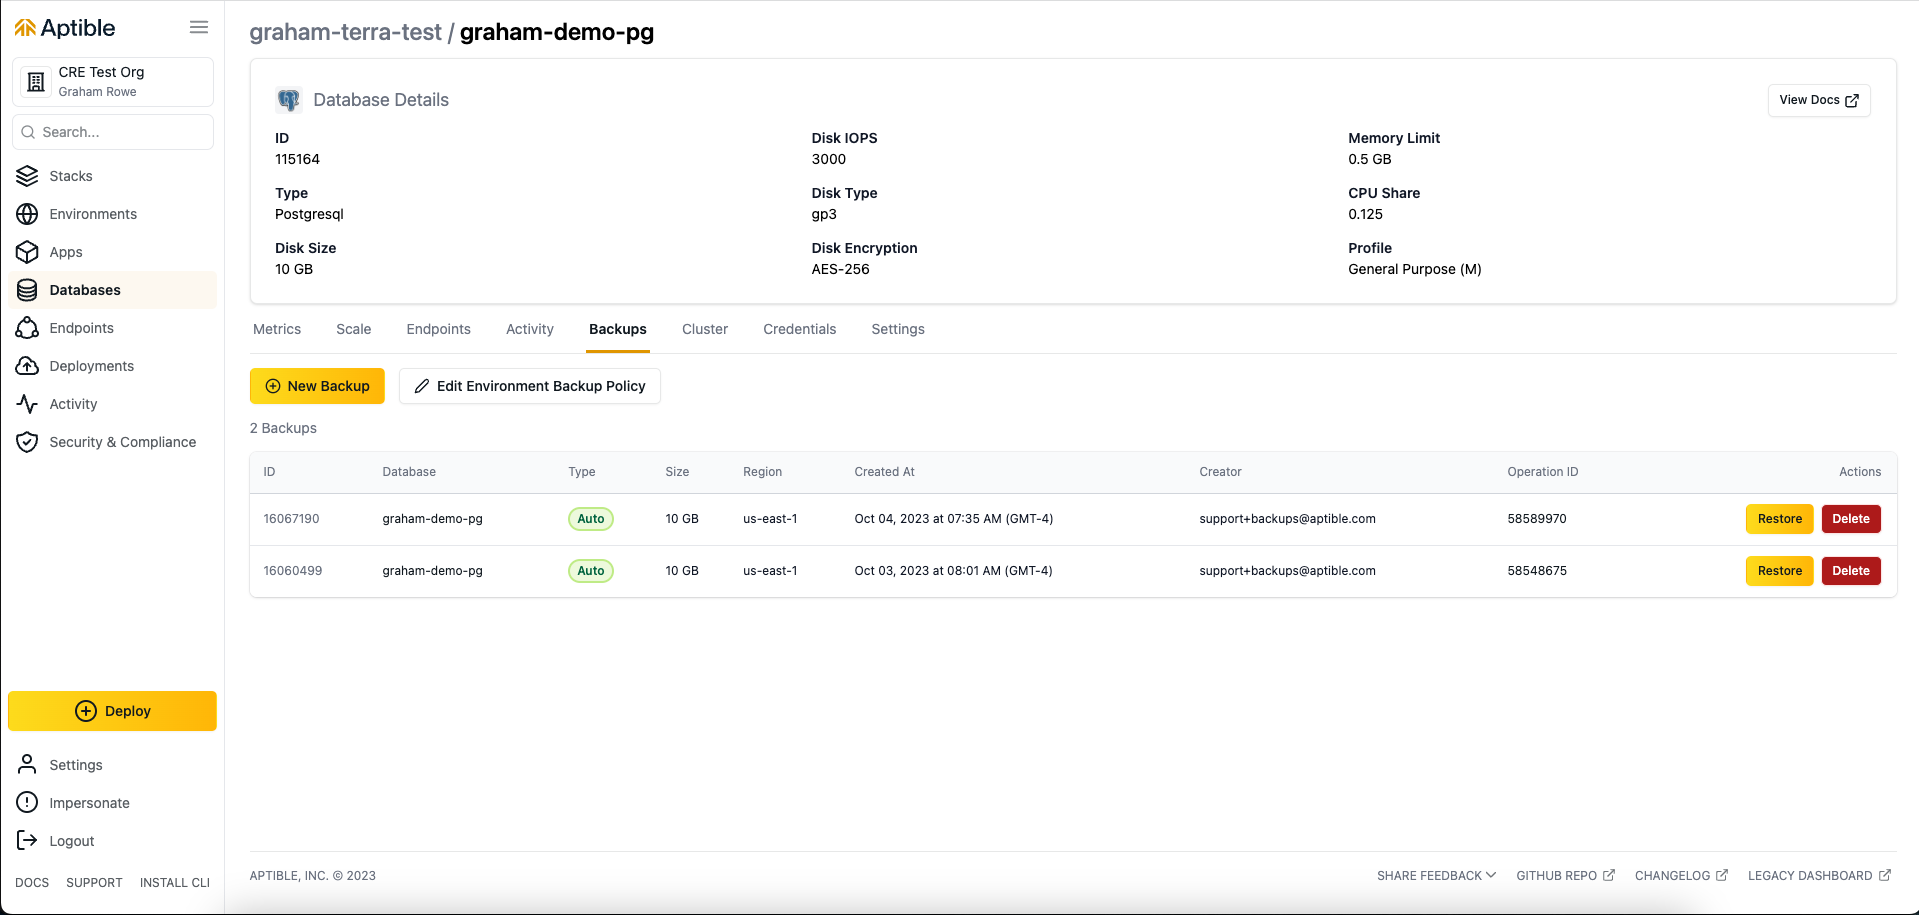Open the SUPPORT footer link

coord(94,882)
